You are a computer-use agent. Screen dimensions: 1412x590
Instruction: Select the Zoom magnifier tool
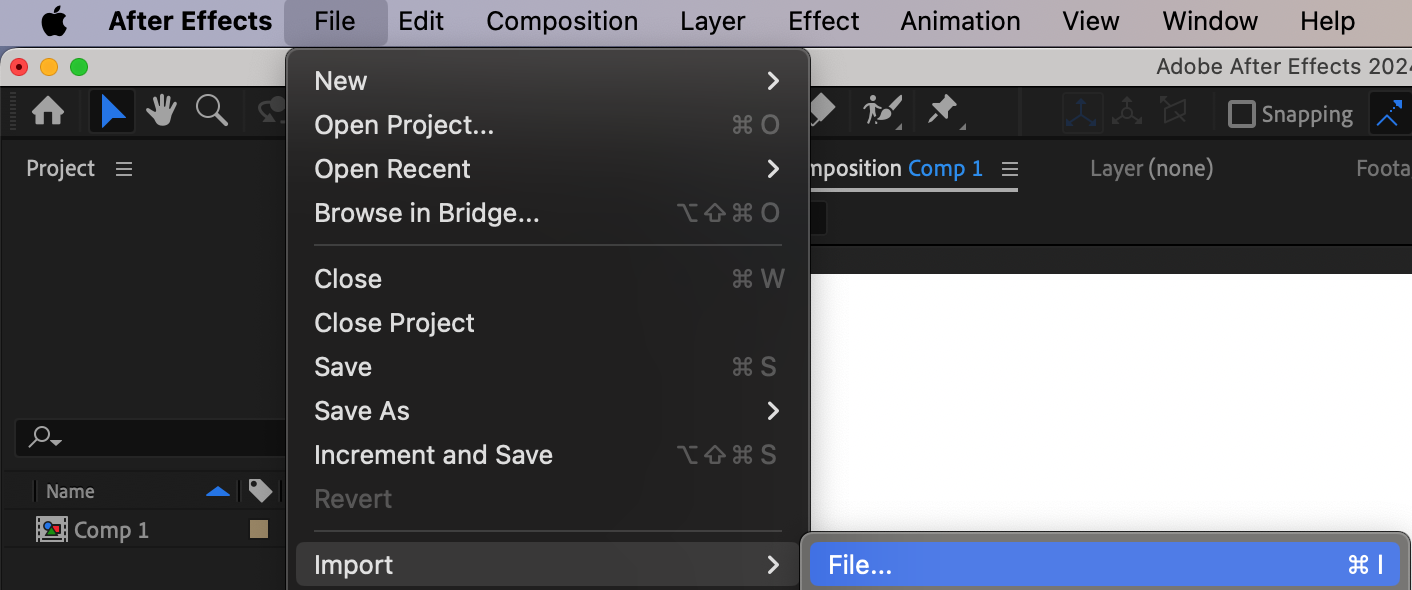[x=212, y=111]
